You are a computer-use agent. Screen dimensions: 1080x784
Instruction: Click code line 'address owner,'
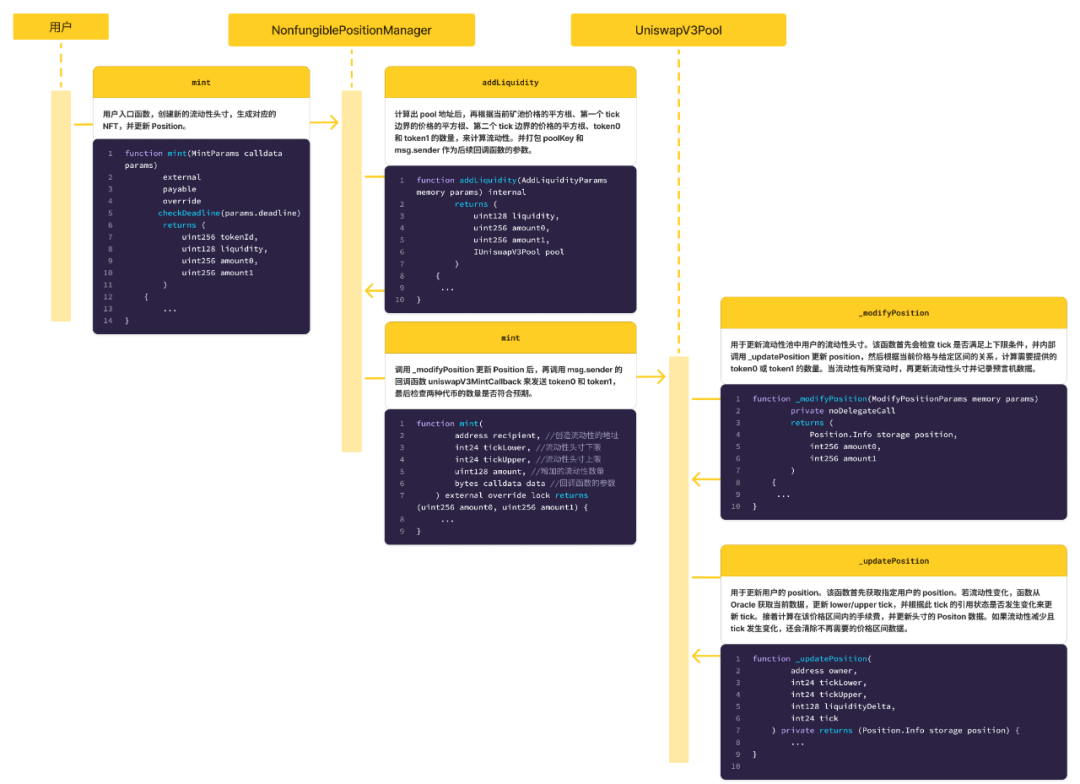tap(823, 671)
